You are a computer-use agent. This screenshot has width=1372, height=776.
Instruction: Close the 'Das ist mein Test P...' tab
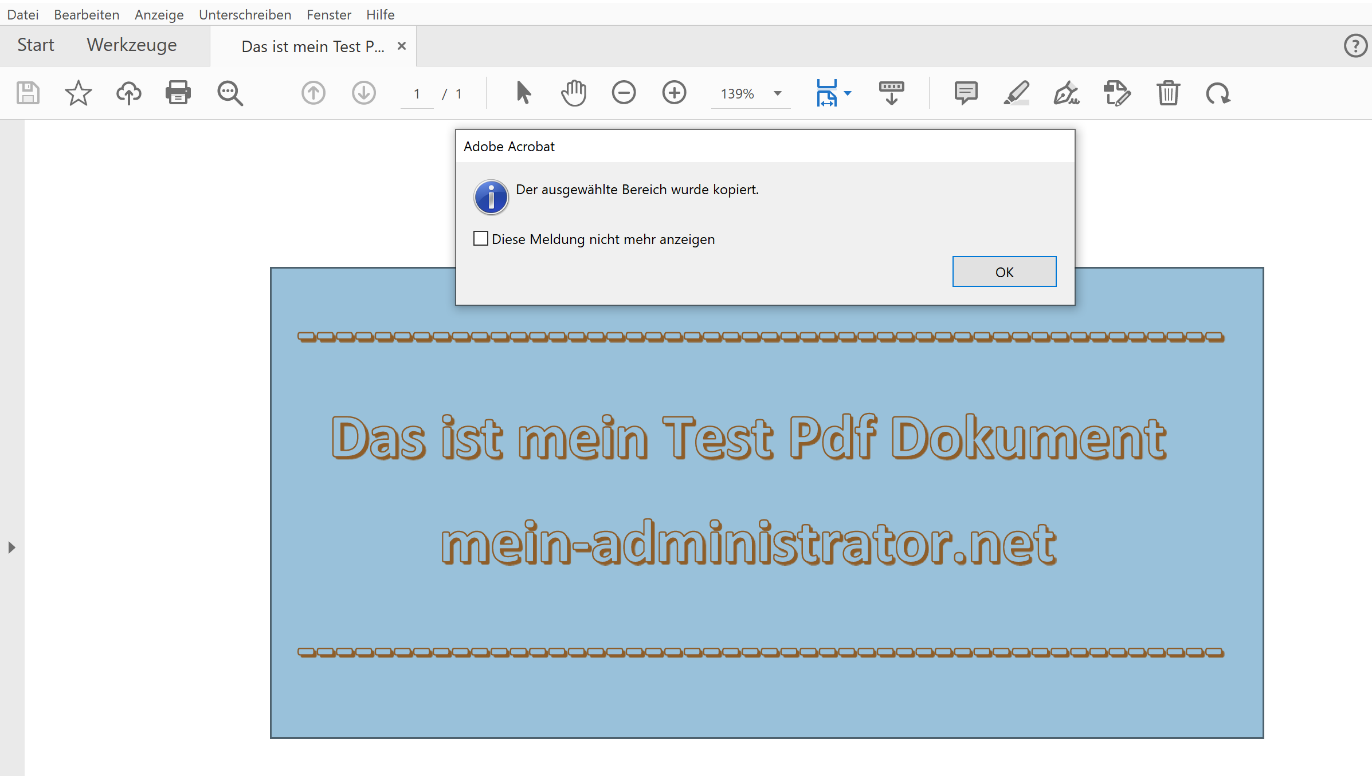[402, 46]
